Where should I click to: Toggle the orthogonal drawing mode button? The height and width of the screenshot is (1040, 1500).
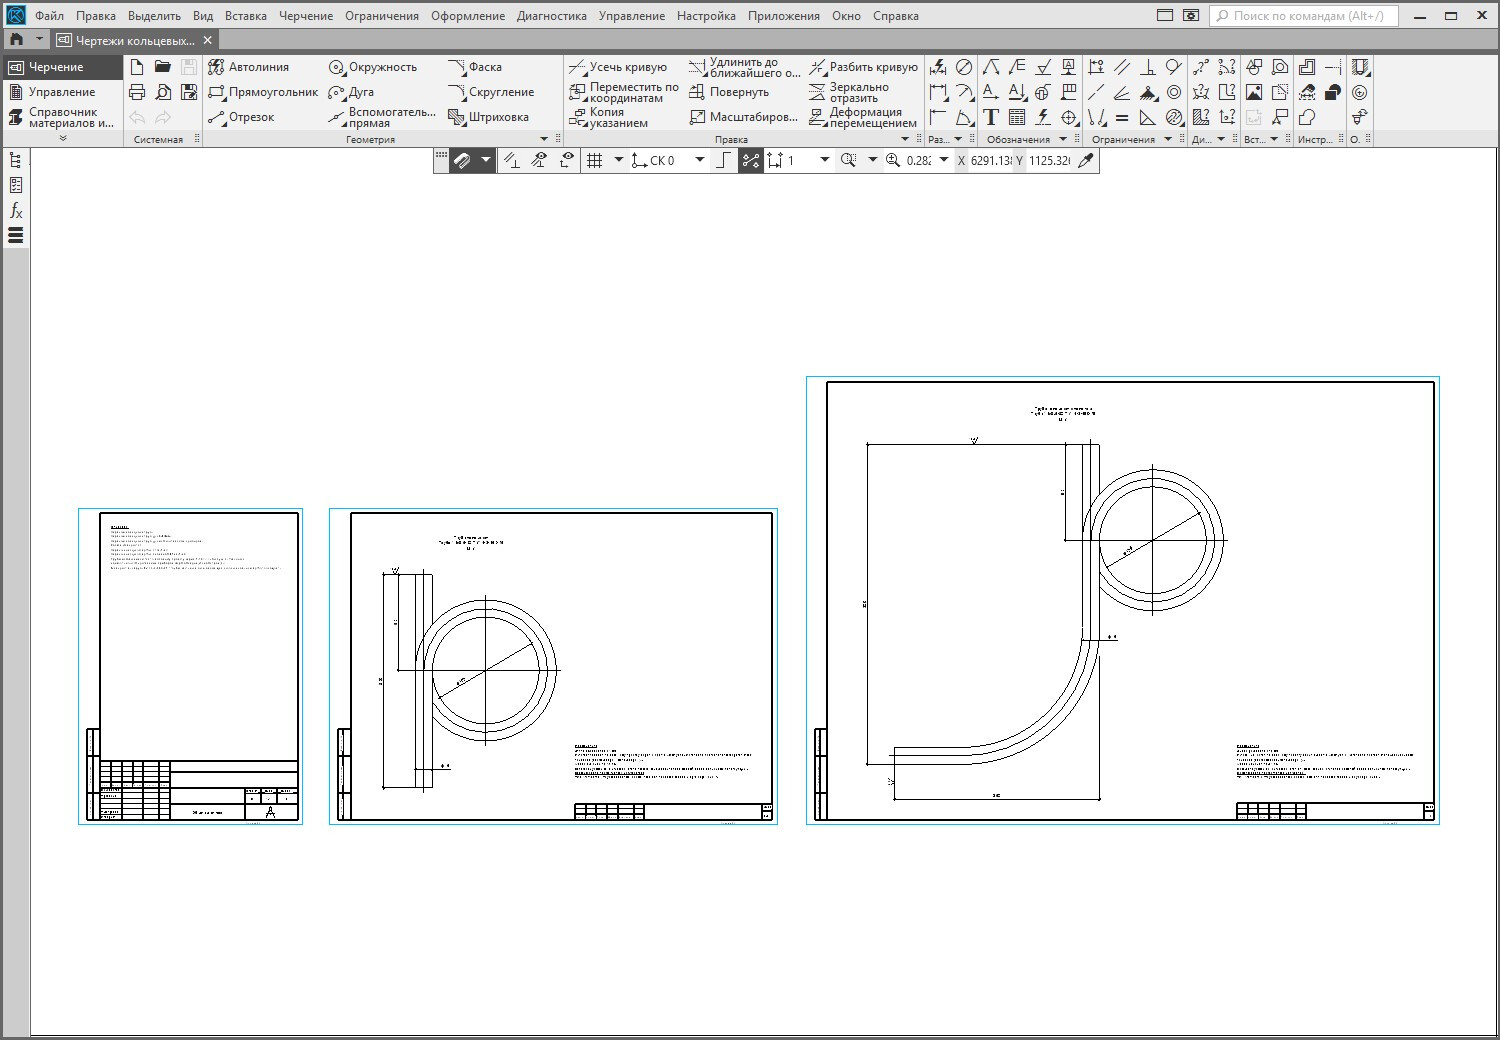(x=724, y=160)
